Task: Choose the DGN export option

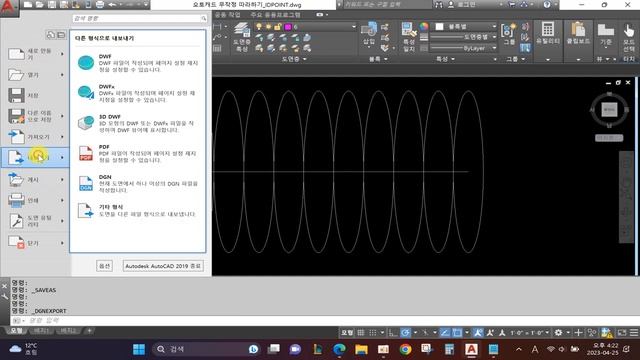Action: (138, 184)
